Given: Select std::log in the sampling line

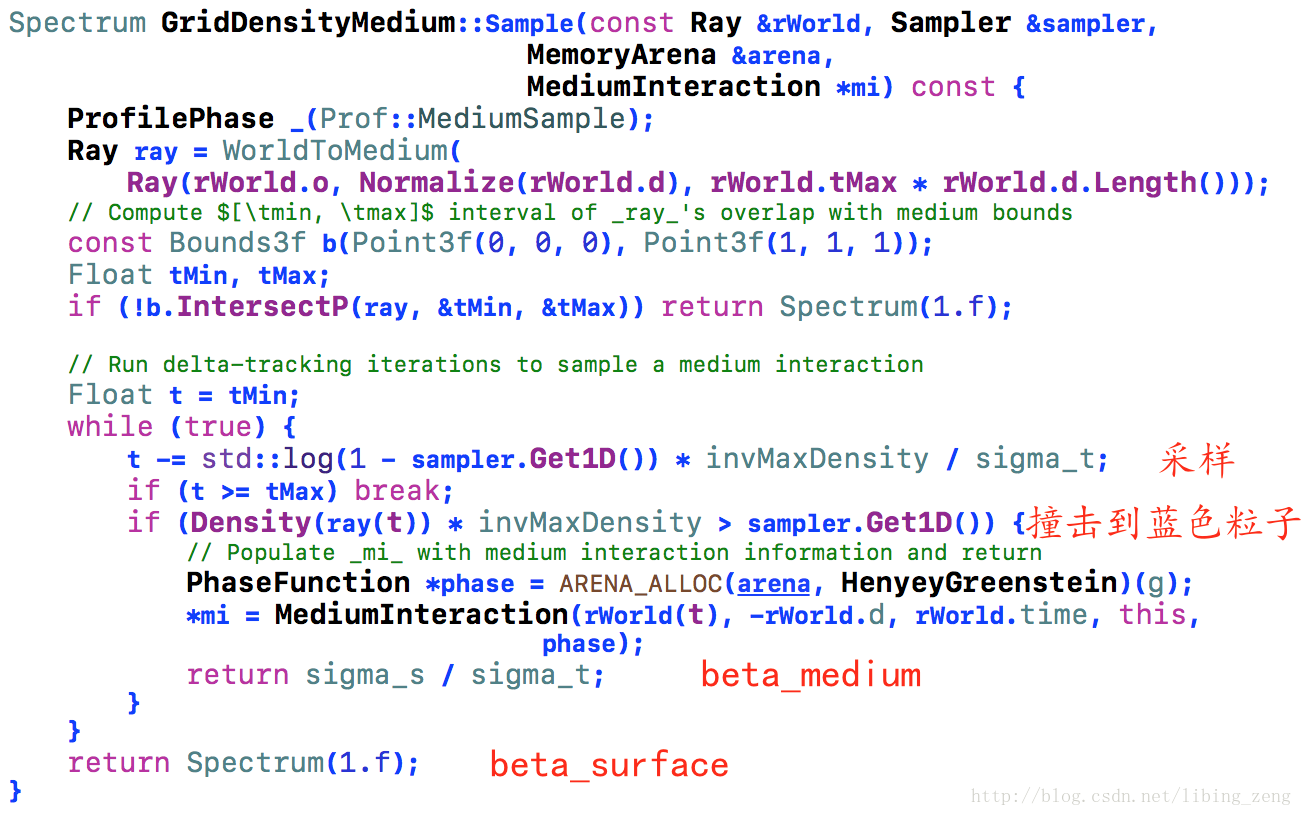Looking at the screenshot, I should (x=267, y=459).
